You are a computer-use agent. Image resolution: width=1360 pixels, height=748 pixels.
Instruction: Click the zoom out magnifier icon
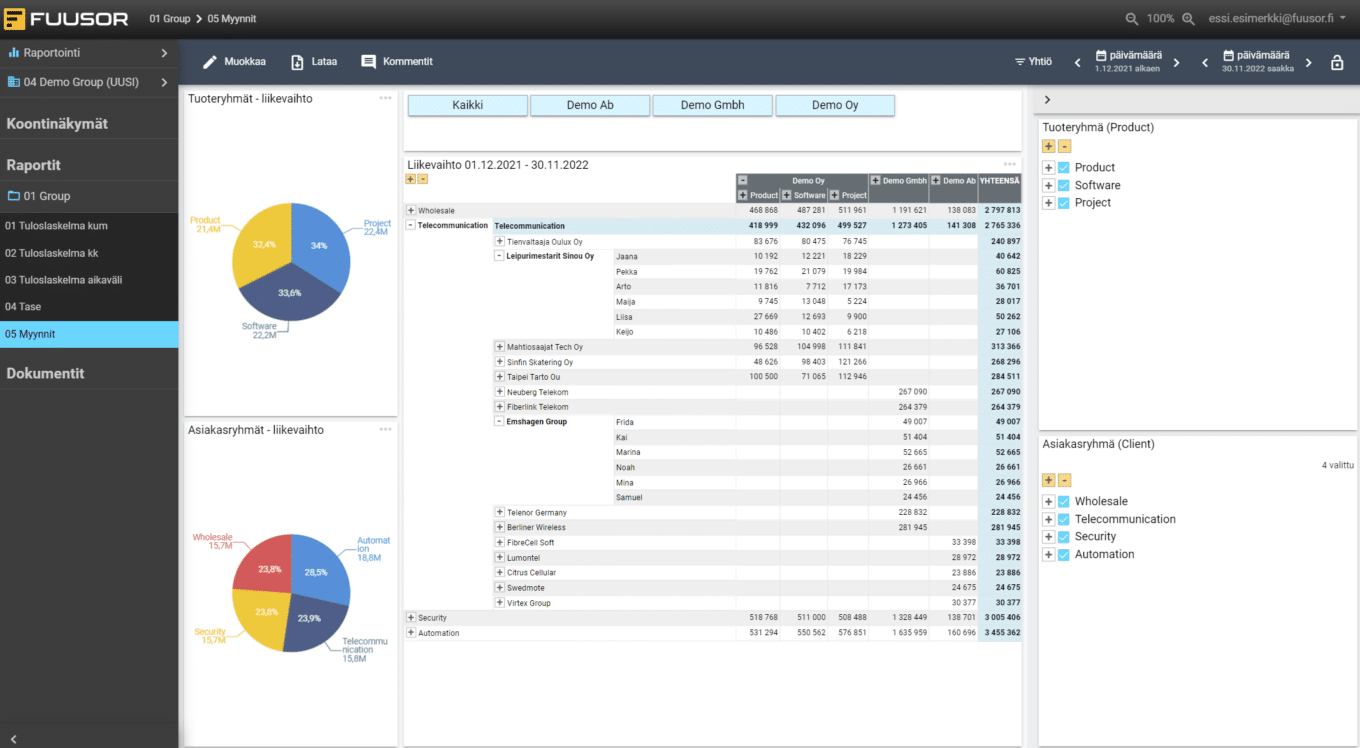point(1132,19)
